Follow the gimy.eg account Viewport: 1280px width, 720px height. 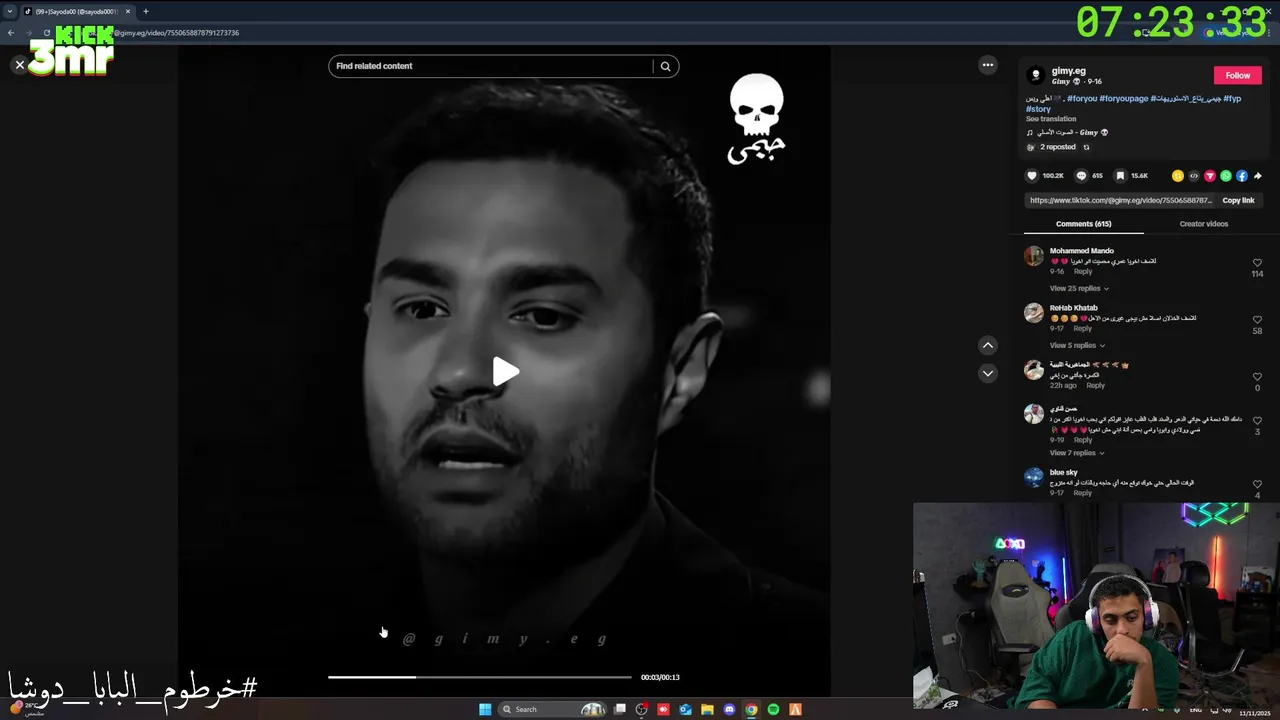[1238, 75]
